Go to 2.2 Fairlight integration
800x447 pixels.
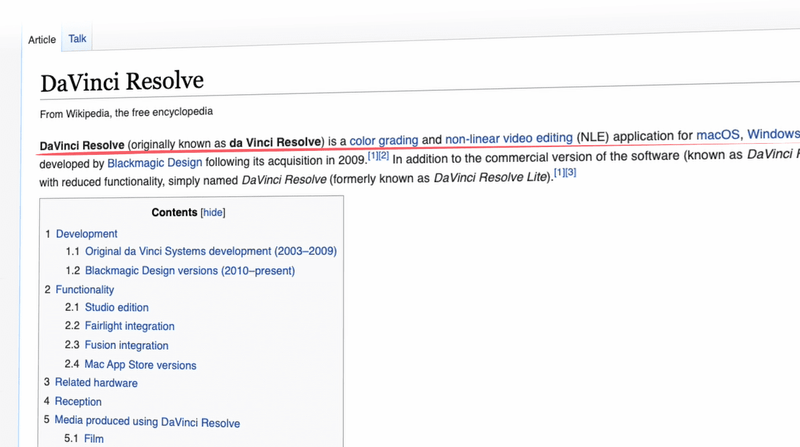pyautogui.click(x=130, y=326)
